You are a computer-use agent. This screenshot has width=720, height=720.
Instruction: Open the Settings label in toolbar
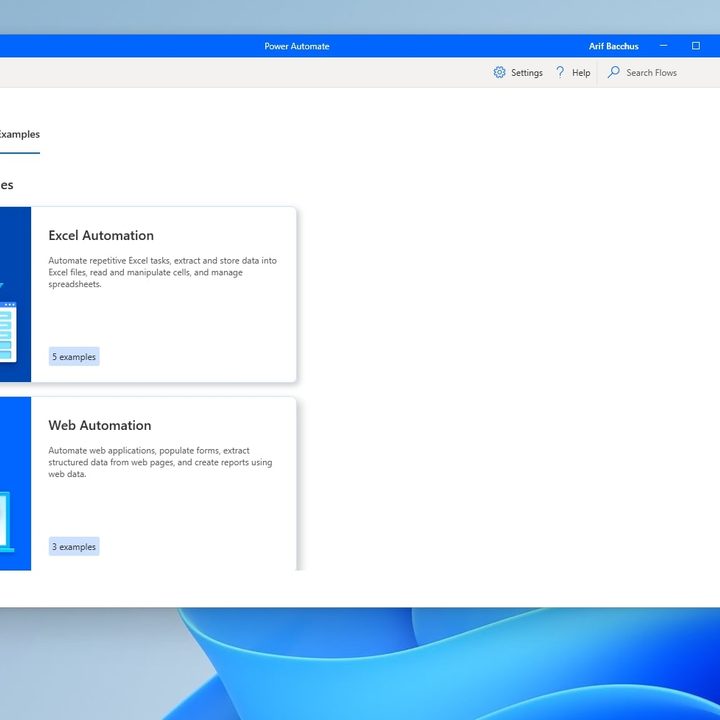[x=527, y=73]
